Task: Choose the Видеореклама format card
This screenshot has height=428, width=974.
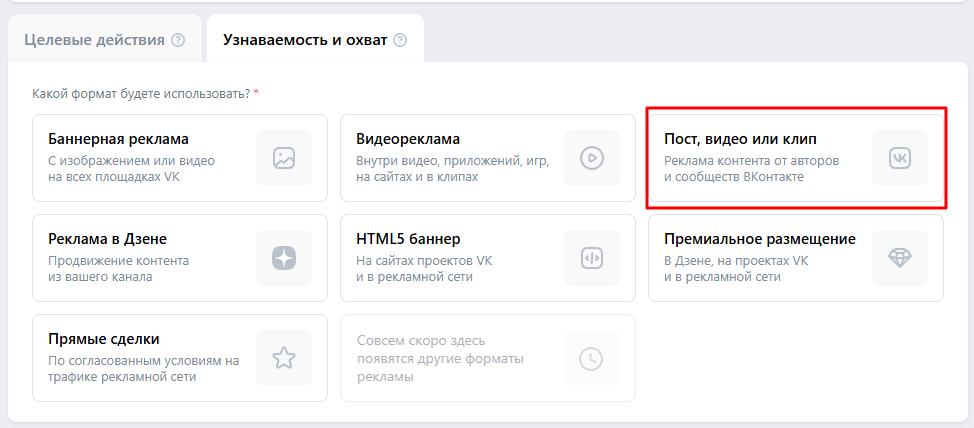Action: [488, 158]
